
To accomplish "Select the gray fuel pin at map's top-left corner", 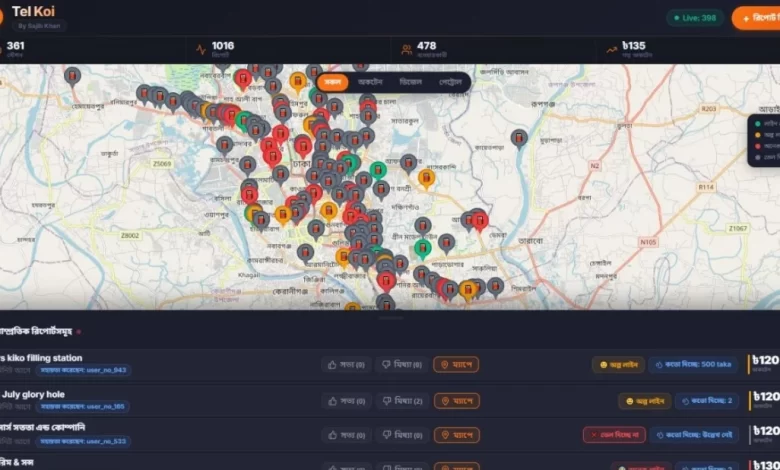I will pyautogui.click(x=72, y=75).
